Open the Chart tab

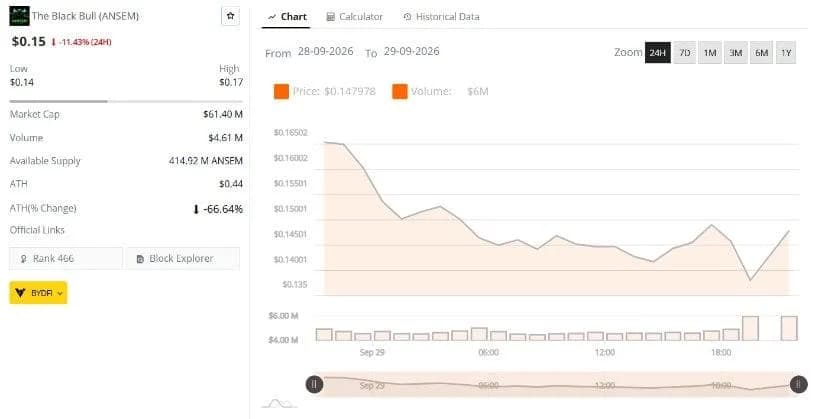pyautogui.click(x=287, y=17)
